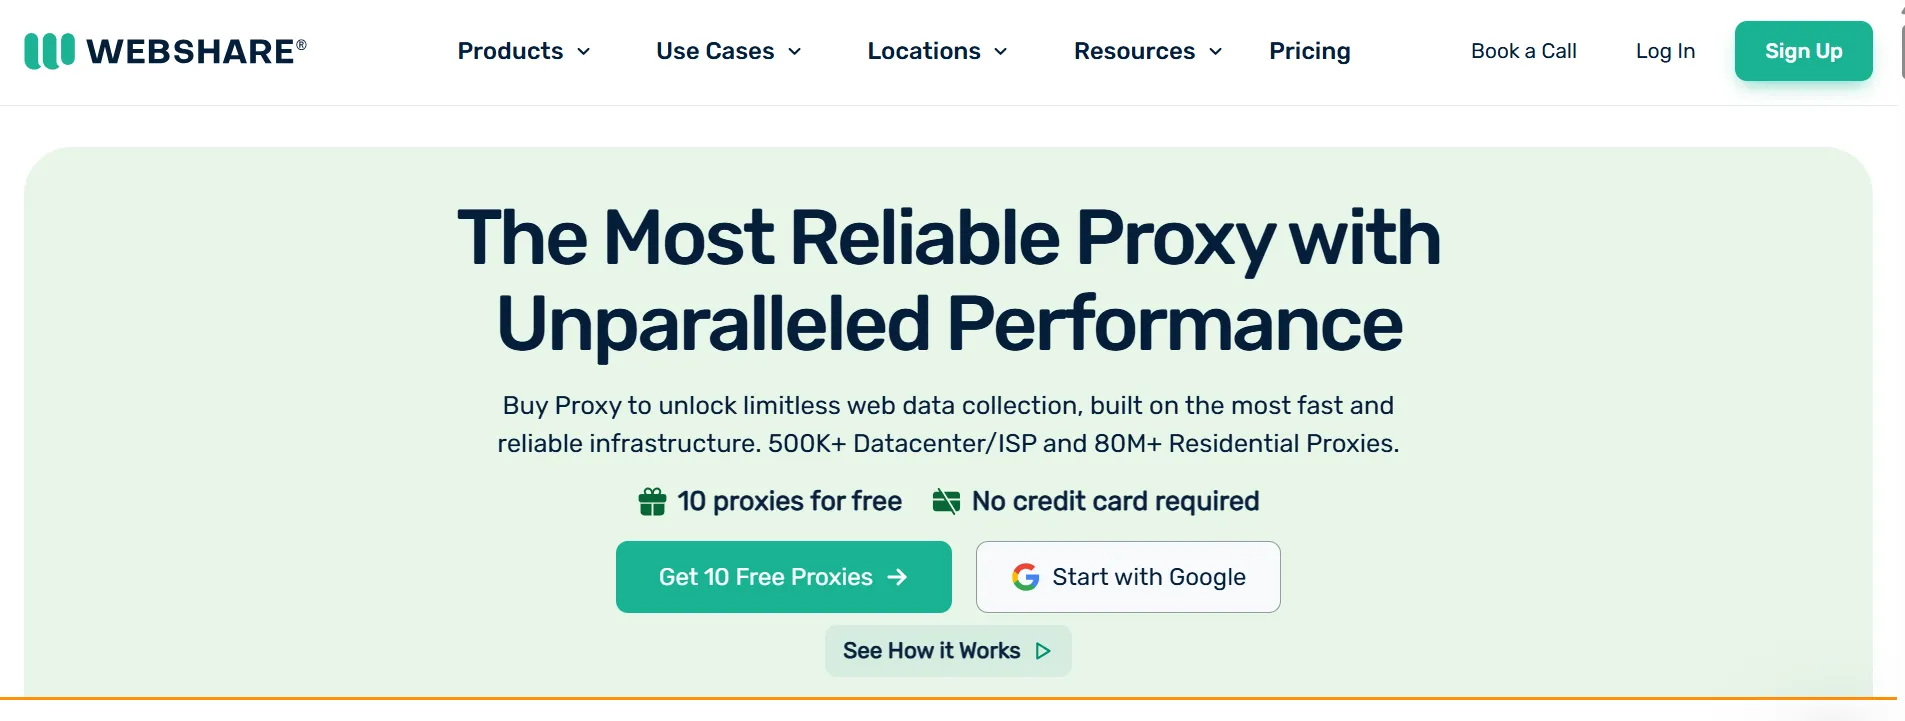
Task: Go to the Log In page
Action: [x=1665, y=51]
